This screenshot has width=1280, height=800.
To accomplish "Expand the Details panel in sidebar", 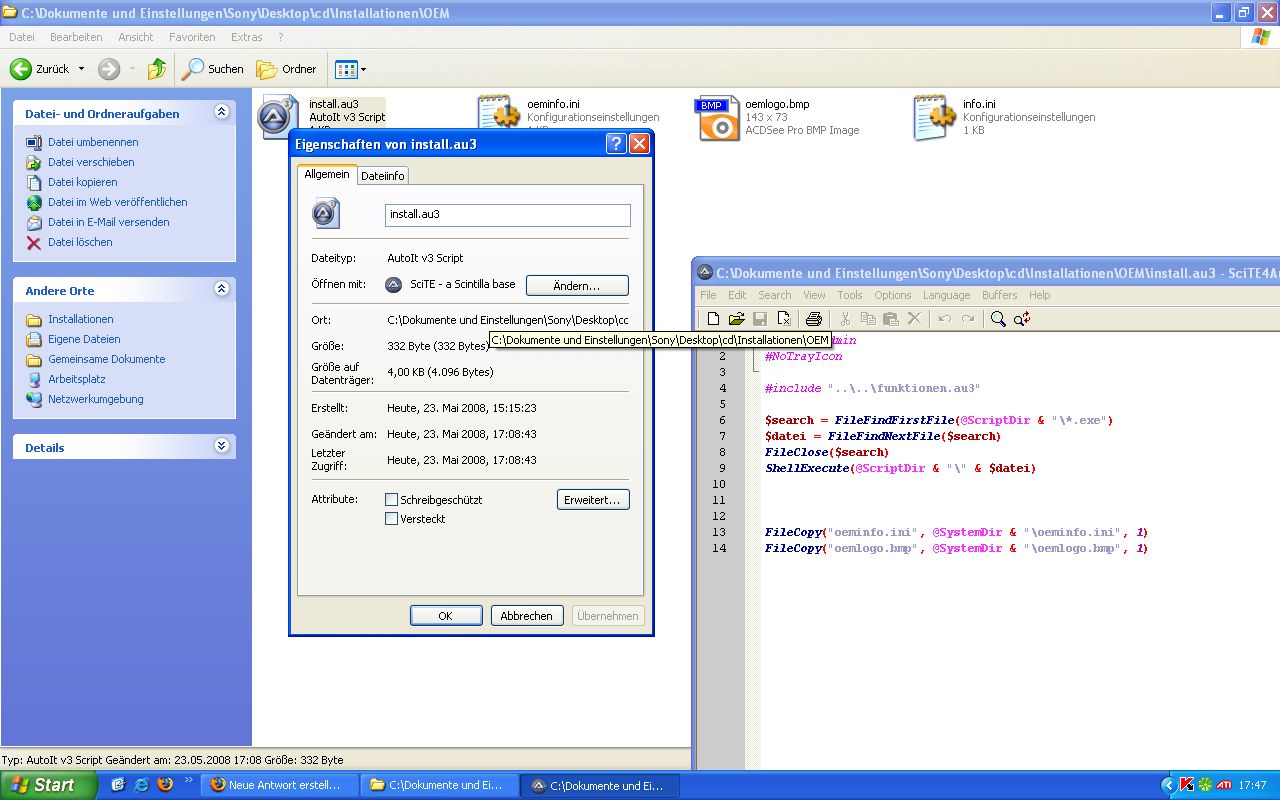I will tap(221, 447).
